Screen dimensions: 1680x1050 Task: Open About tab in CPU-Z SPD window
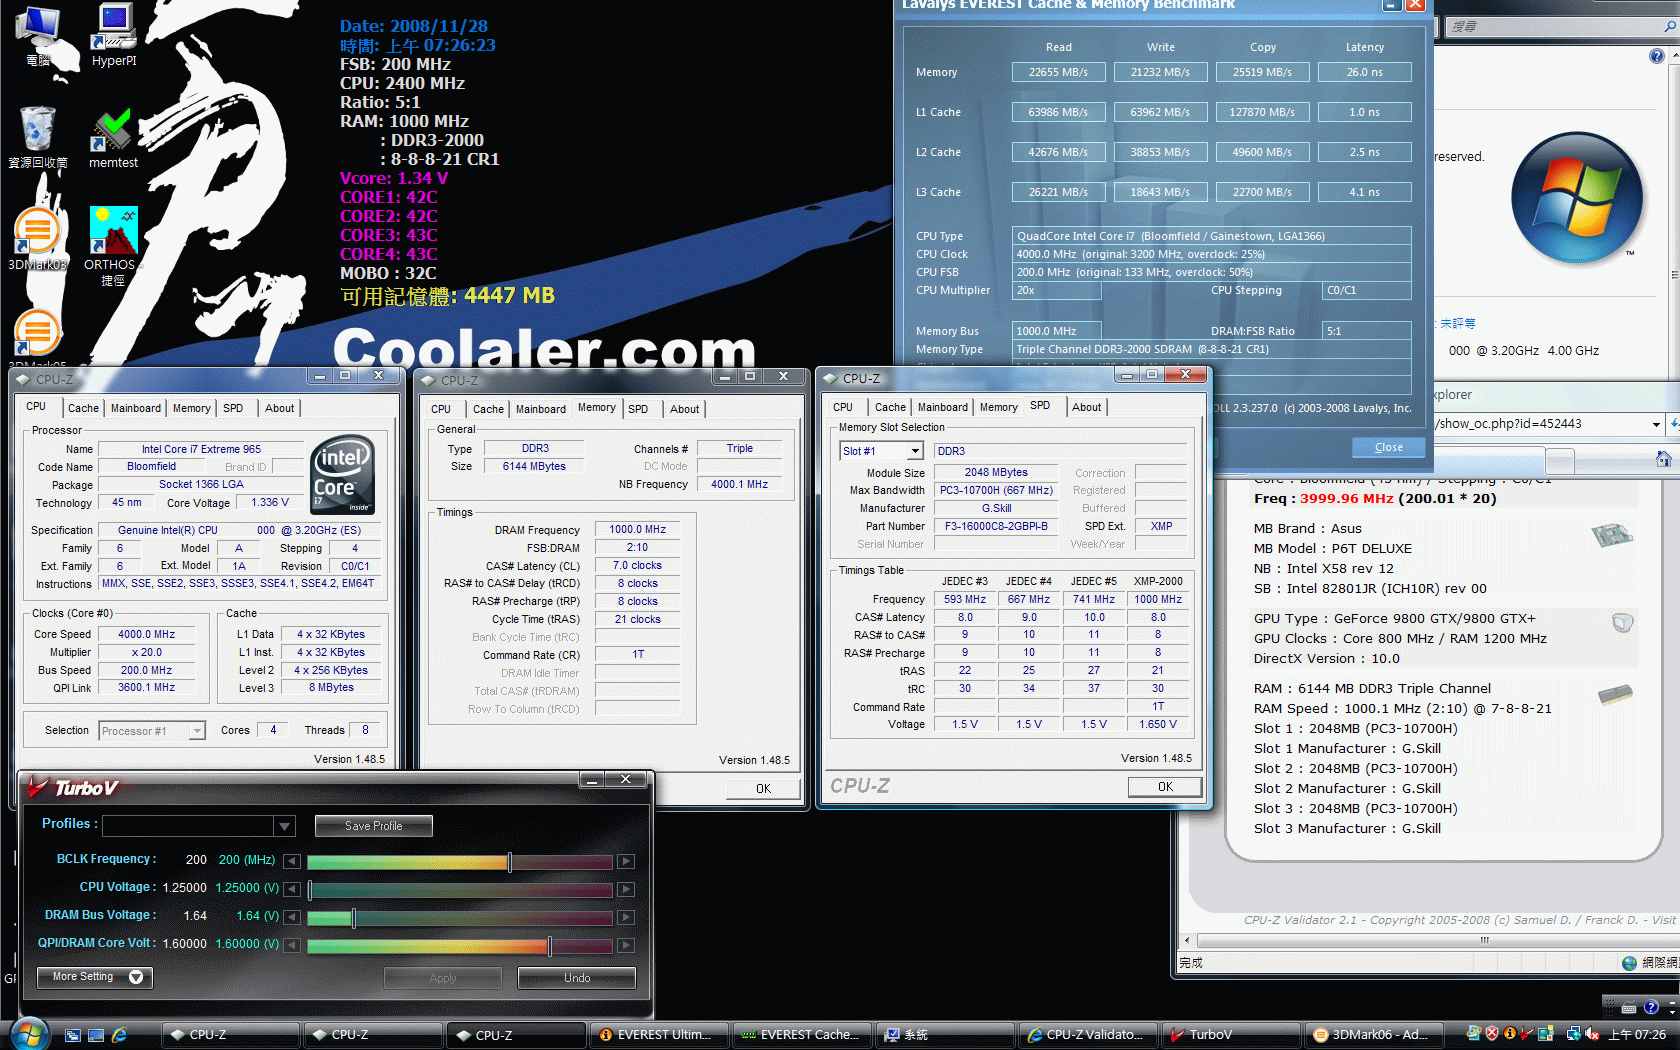1087,407
